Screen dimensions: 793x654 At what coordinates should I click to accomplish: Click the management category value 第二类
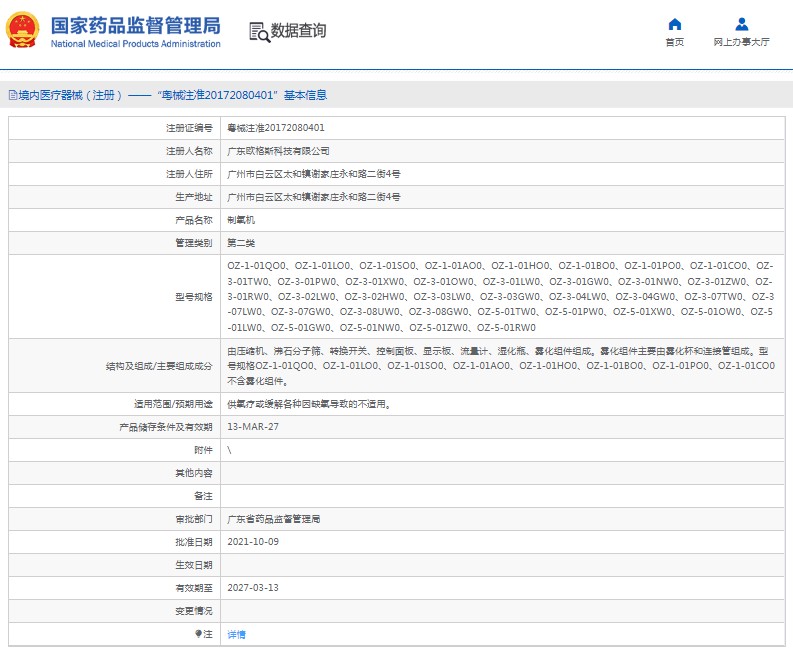[241, 243]
